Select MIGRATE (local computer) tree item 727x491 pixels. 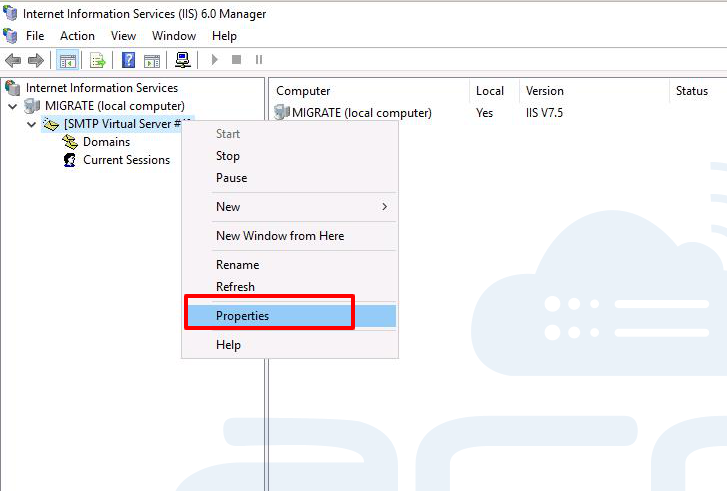click(x=115, y=106)
